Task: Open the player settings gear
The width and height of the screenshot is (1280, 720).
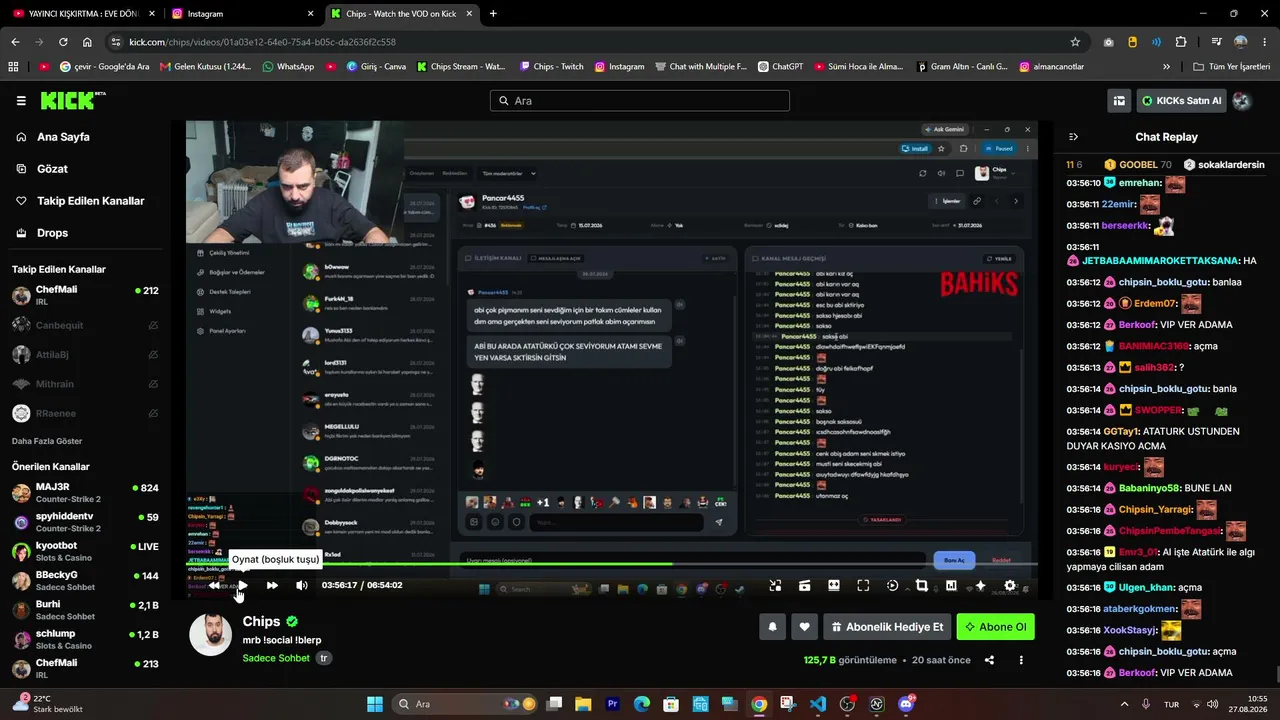Action: click(x=1010, y=585)
